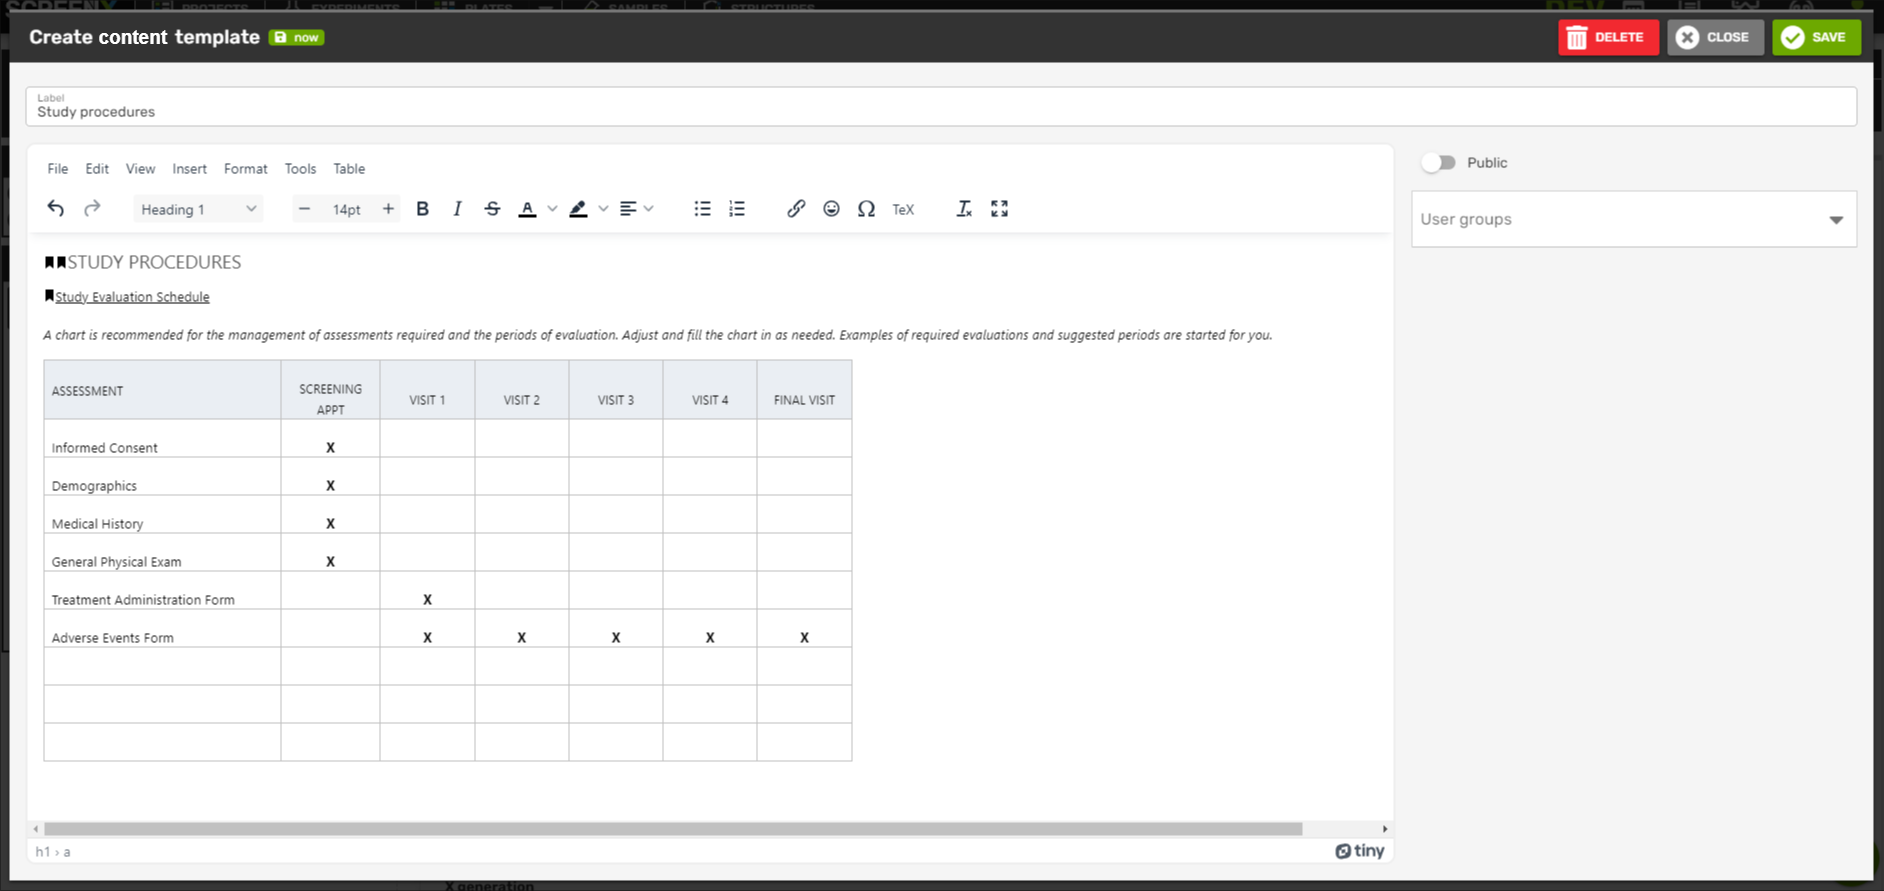Toggle the Public switch
Viewport: 1884px width, 891px height.
tap(1438, 163)
